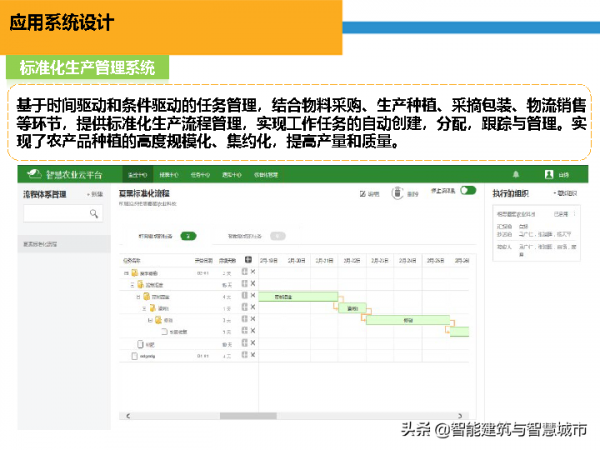Click the X icon in the first Gantt bar's row
Viewport: 600px width, 450px height.
(x=253, y=295)
